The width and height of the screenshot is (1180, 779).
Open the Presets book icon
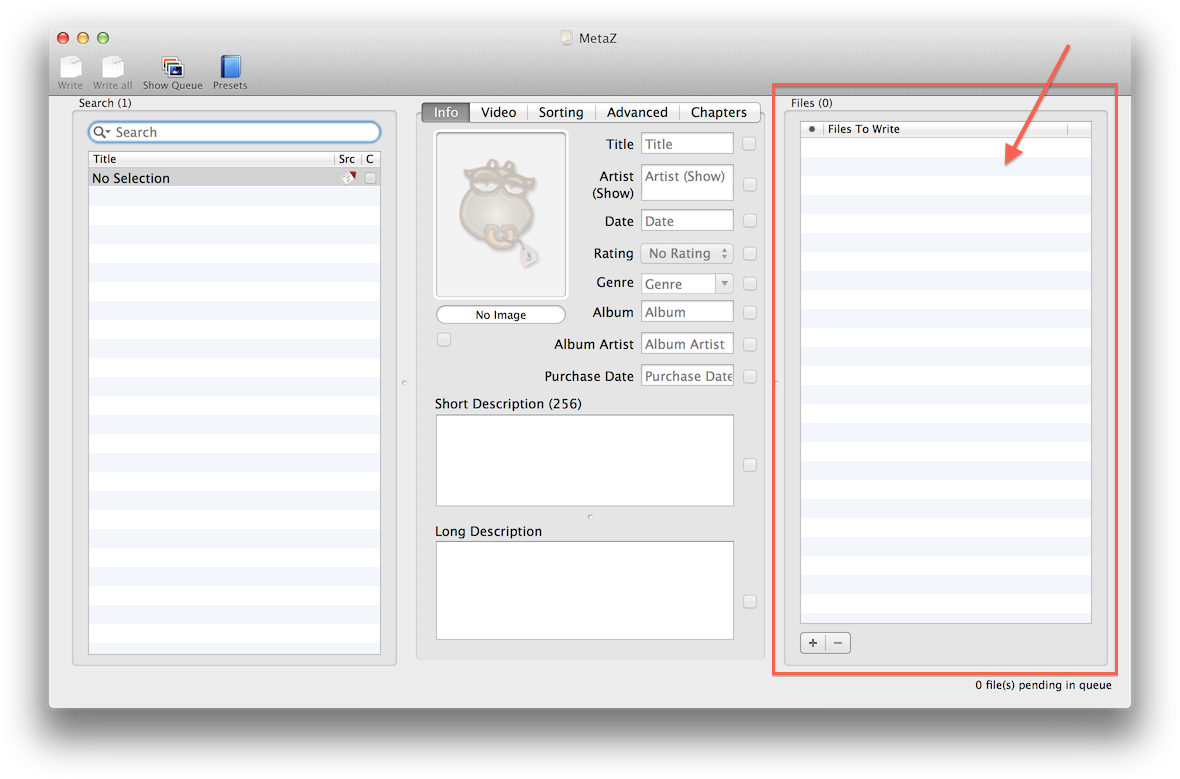pos(230,68)
